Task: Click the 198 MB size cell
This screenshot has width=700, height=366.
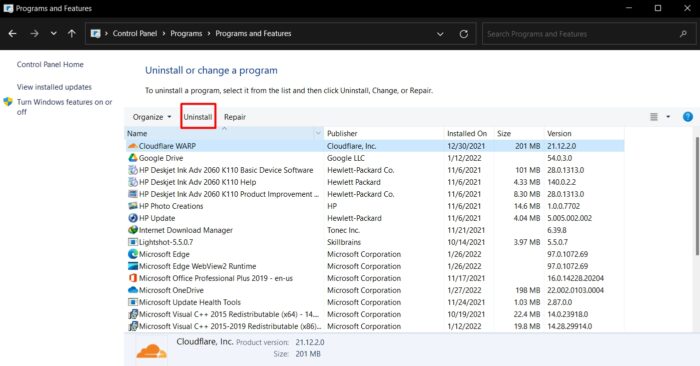Action: pyautogui.click(x=528, y=290)
